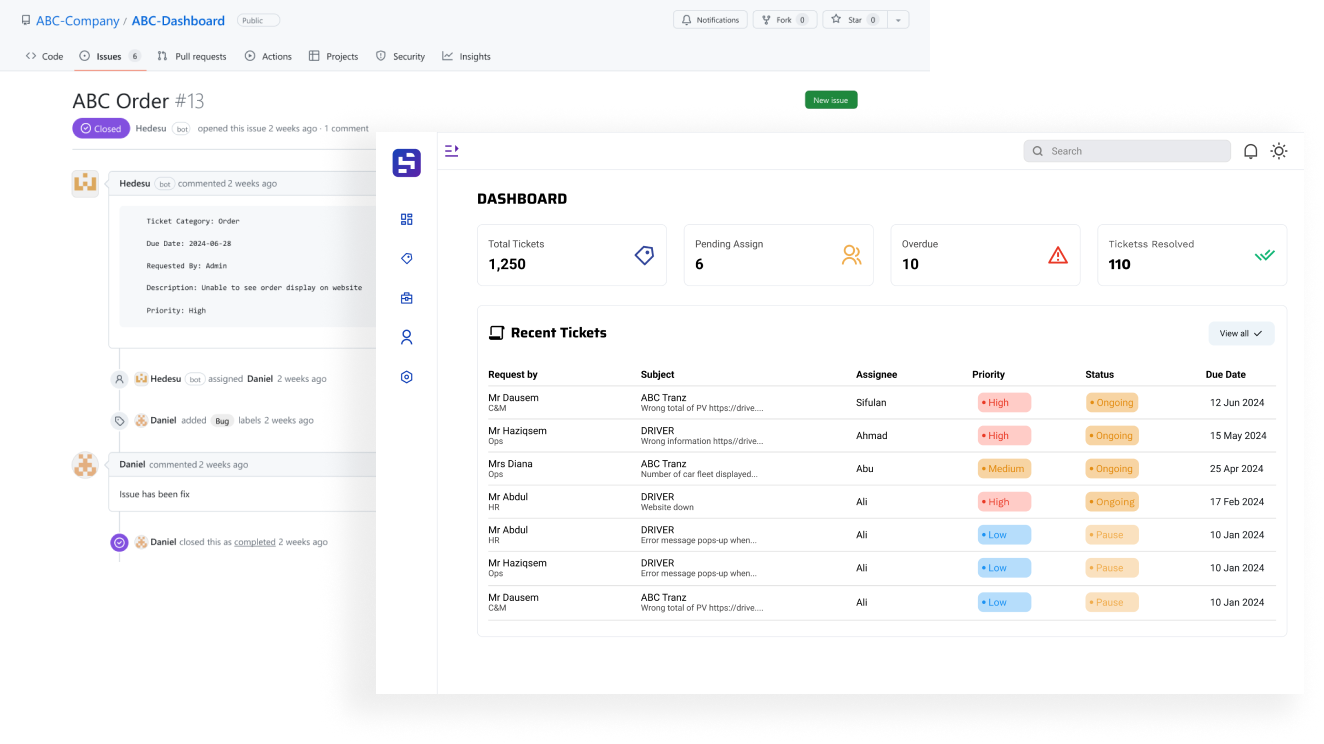The width and height of the screenshot is (1324, 744).
Task: Select the 'Website down' ticket subject
Action: (x=667, y=508)
